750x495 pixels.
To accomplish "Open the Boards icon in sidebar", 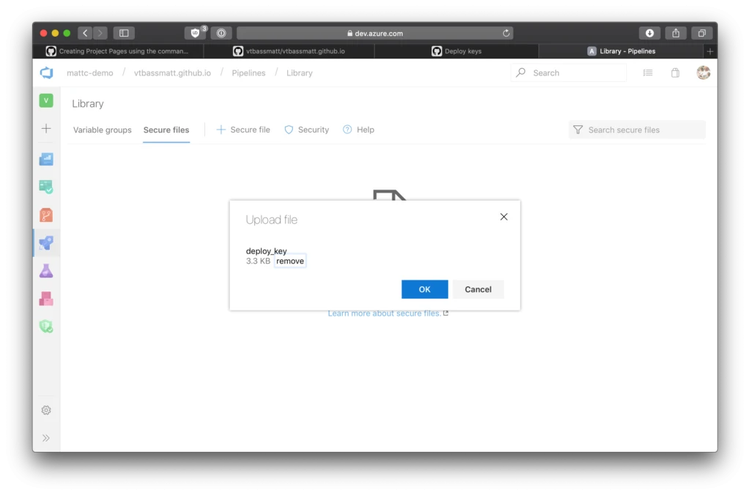I will click(x=46, y=187).
